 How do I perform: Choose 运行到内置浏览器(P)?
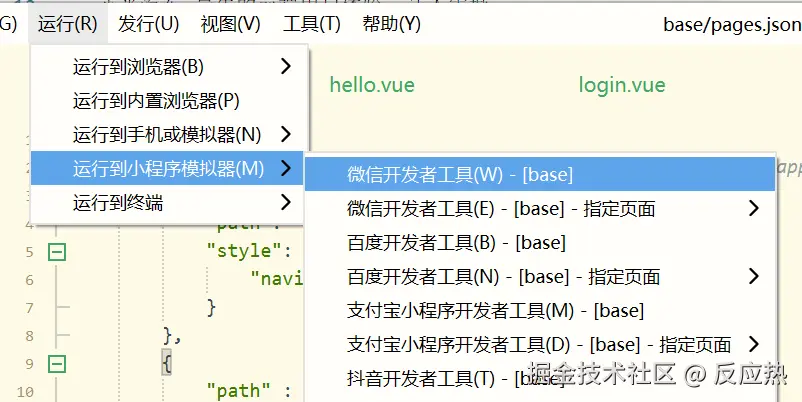pyautogui.click(x=169, y=101)
